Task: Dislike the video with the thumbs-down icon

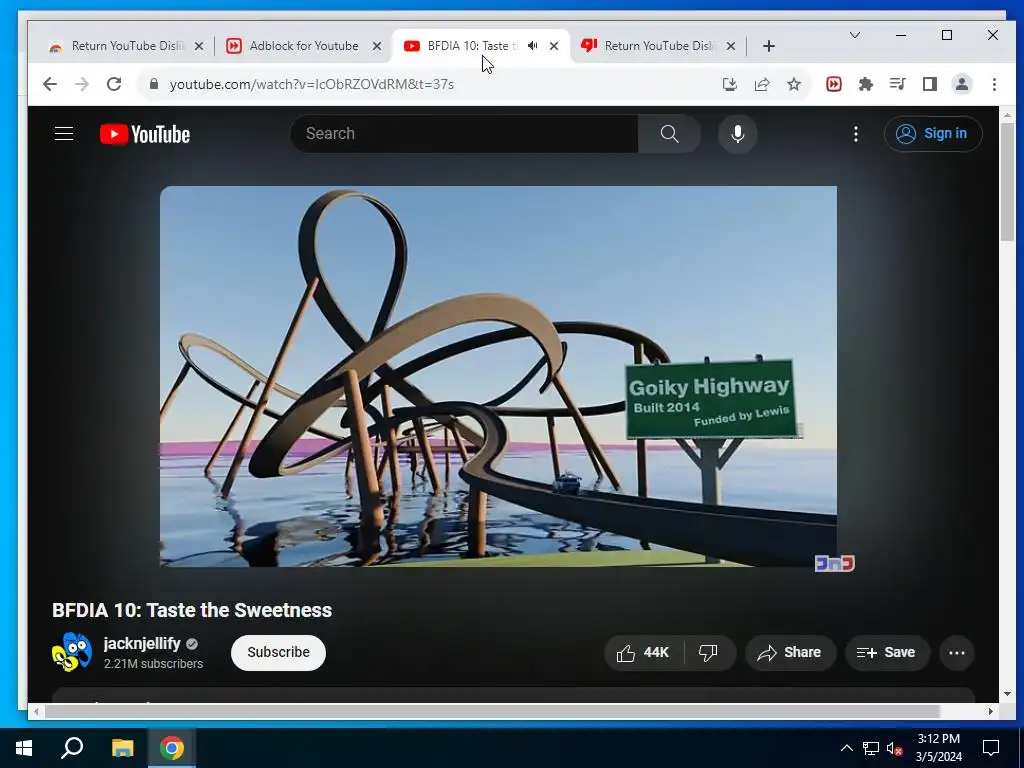Action: click(709, 652)
